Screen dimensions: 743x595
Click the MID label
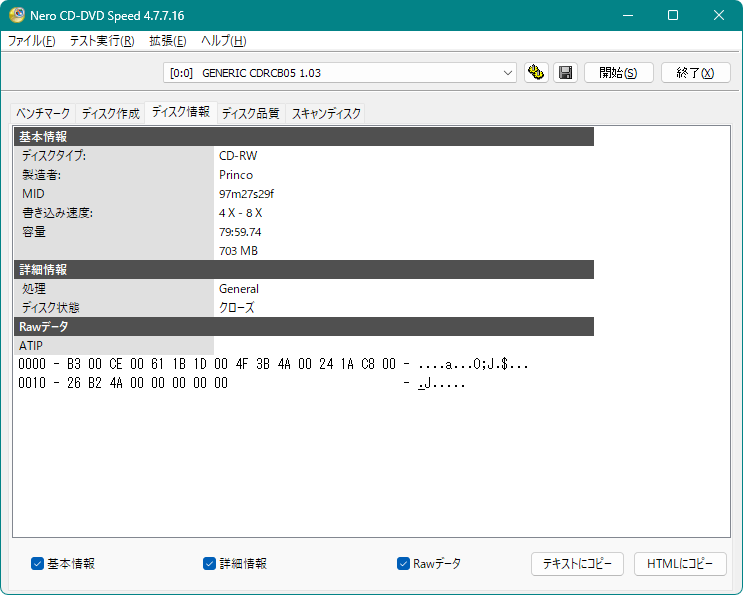click(x=33, y=194)
